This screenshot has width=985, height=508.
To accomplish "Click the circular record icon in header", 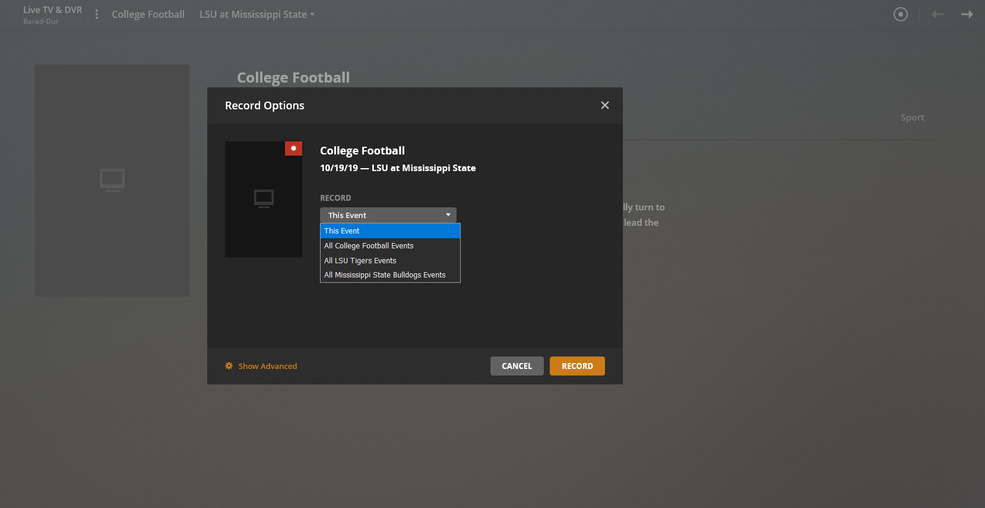I will click(900, 14).
